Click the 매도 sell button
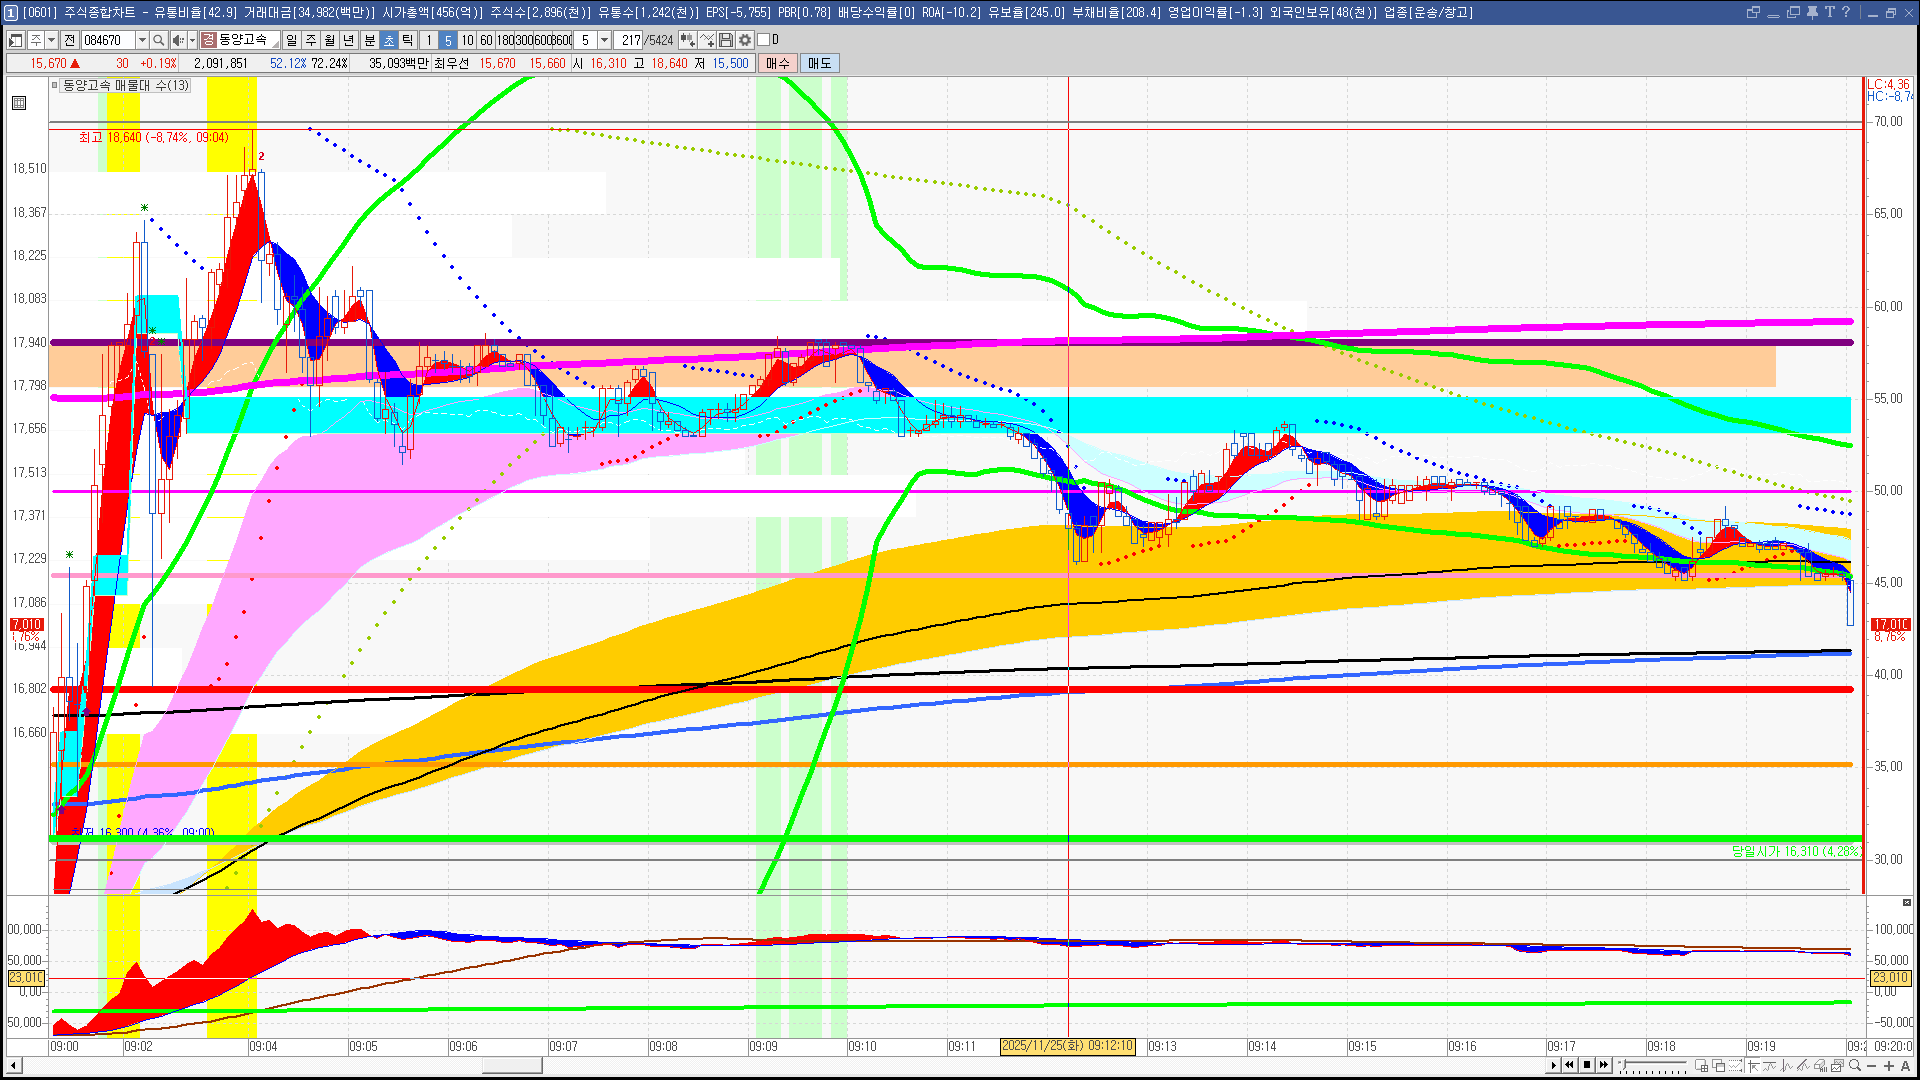This screenshot has height=1080, width=1920. (x=820, y=63)
